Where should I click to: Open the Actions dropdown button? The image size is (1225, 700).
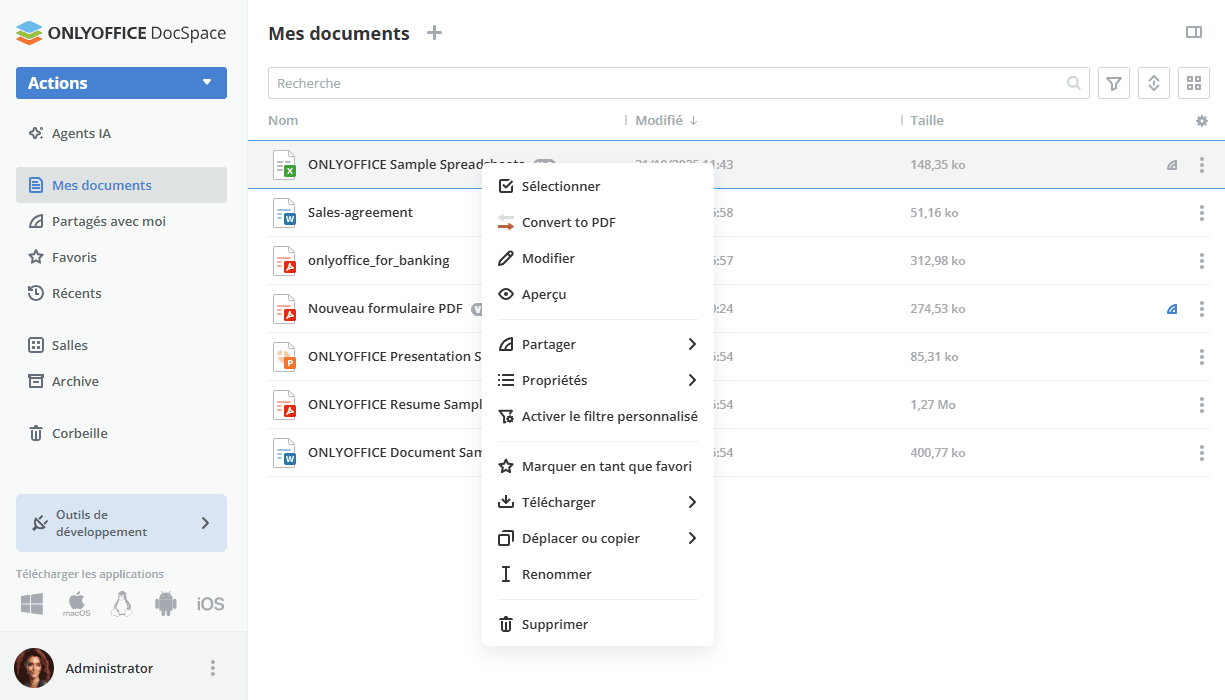tap(121, 83)
